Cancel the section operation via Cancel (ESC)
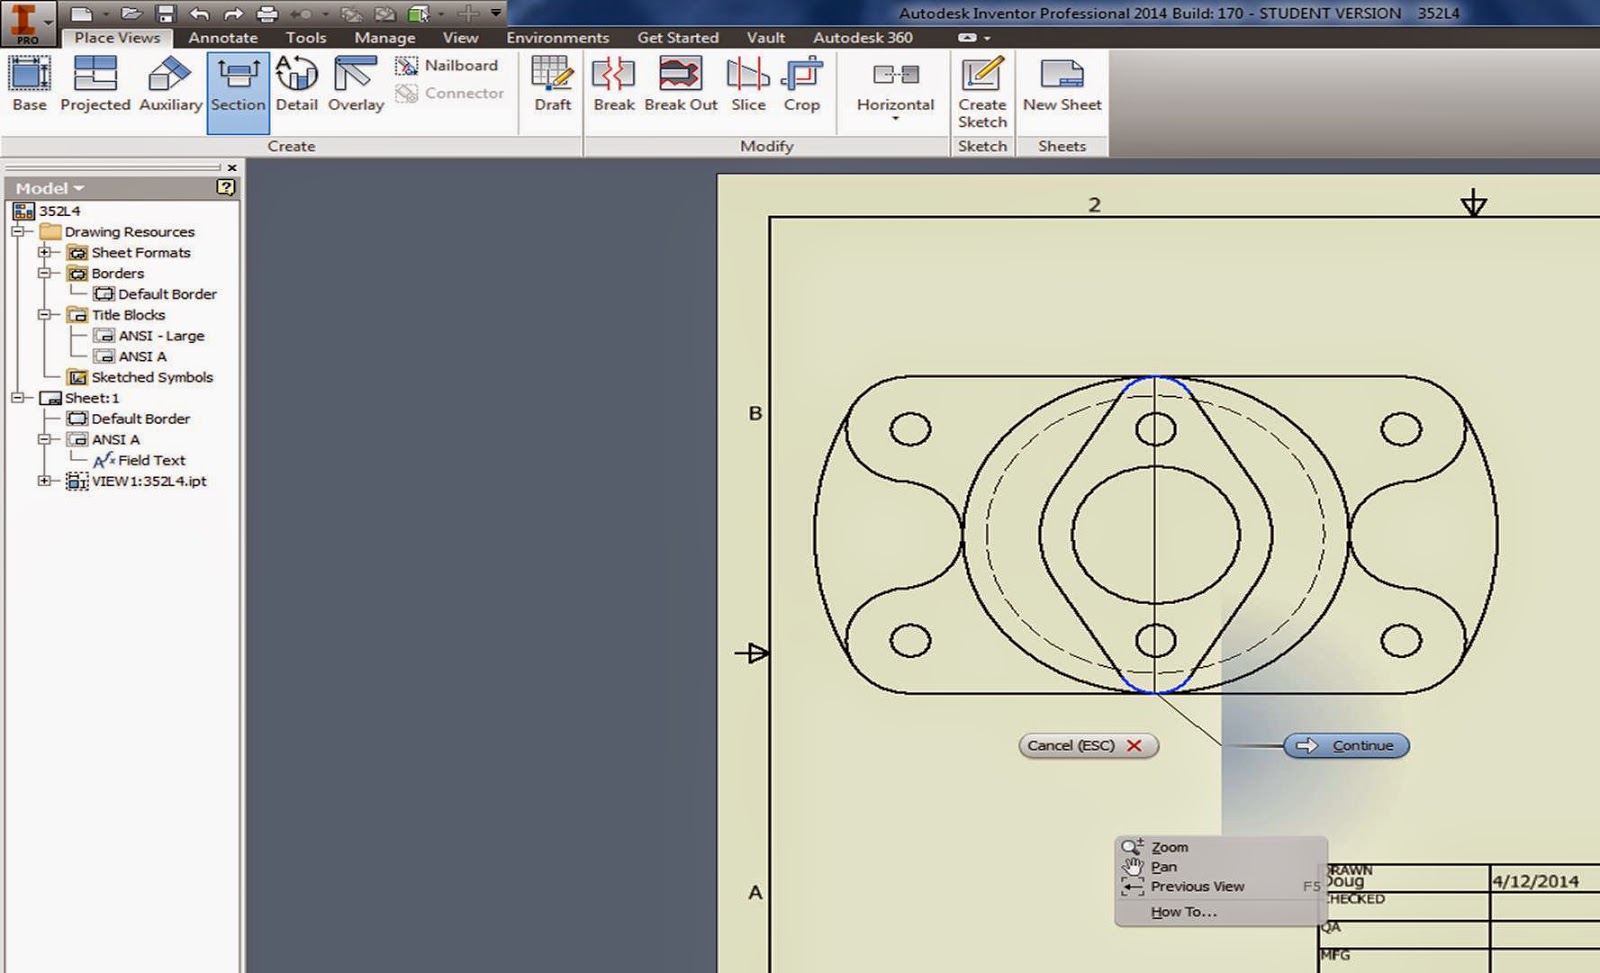 pos(1087,745)
